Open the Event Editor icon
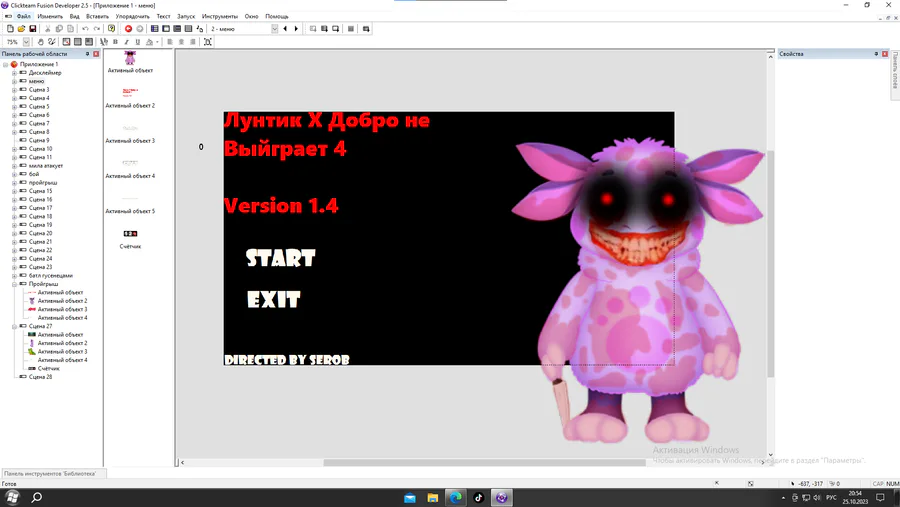 tap(177, 29)
